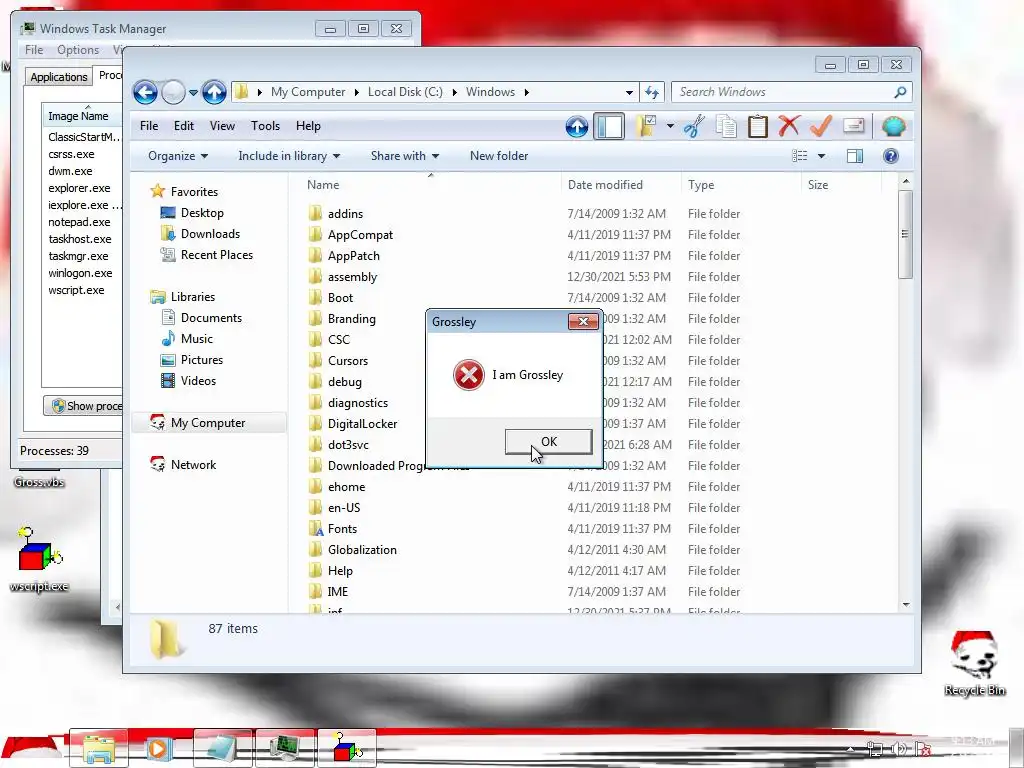Open recent pages dropdown beside forward button
1024x768 pixels.
tap(193, 93)
